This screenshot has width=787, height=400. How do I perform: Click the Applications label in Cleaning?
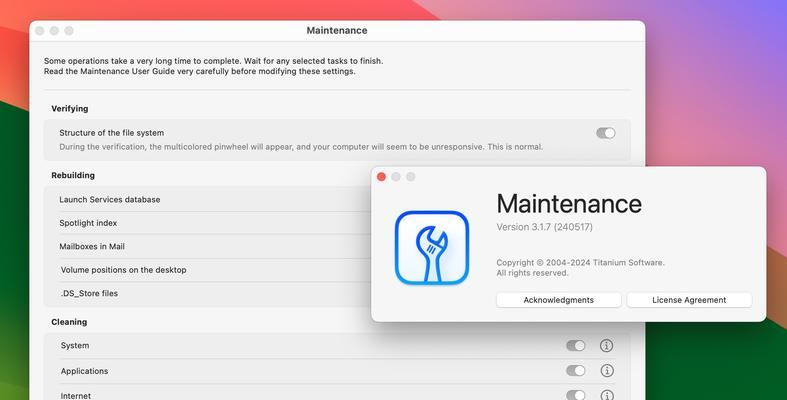(x=84, y=371)
